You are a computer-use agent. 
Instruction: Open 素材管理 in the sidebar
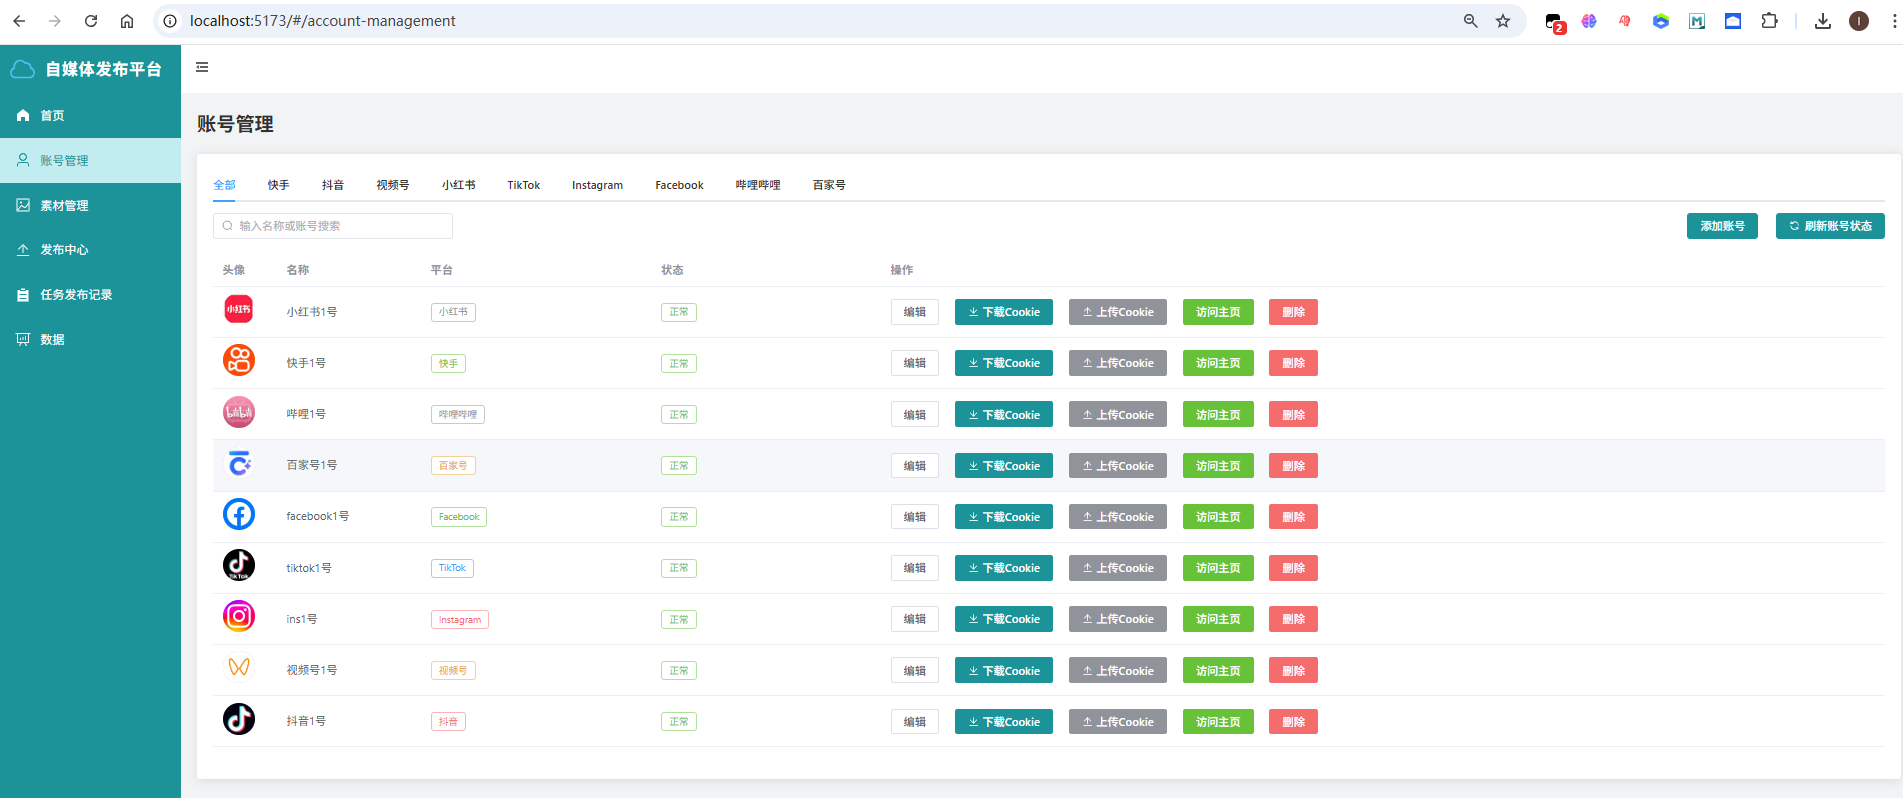(64, 205)
